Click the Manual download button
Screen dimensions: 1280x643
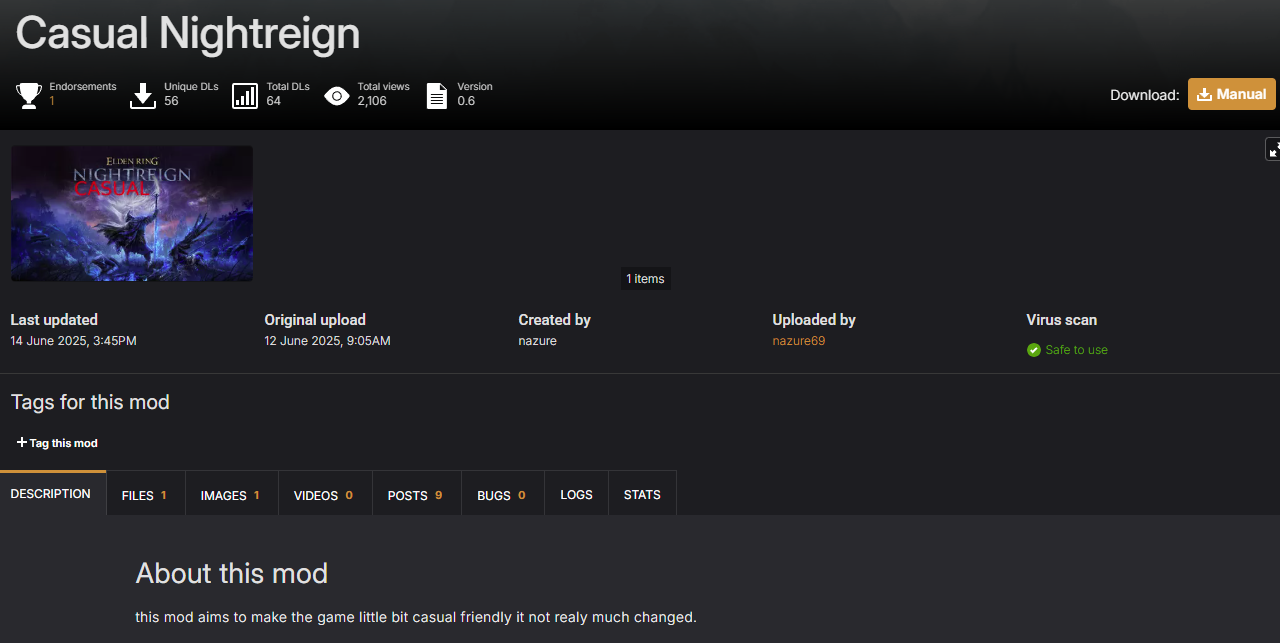(x=1231, y=94)
